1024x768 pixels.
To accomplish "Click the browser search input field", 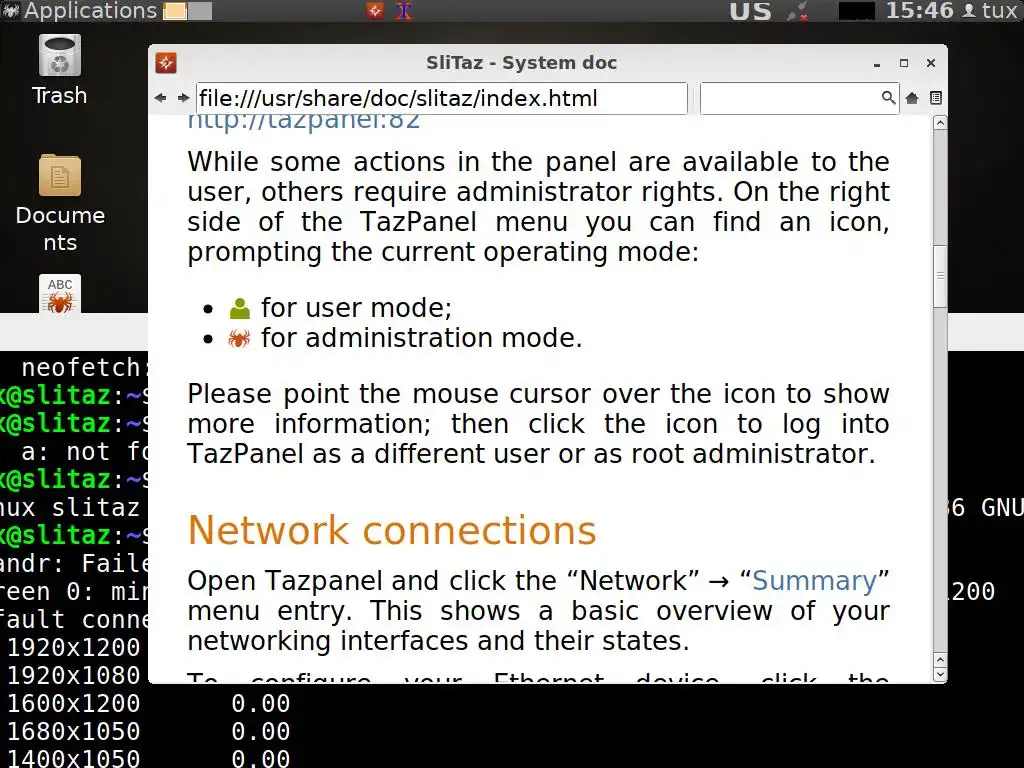I will coord(790,98).
